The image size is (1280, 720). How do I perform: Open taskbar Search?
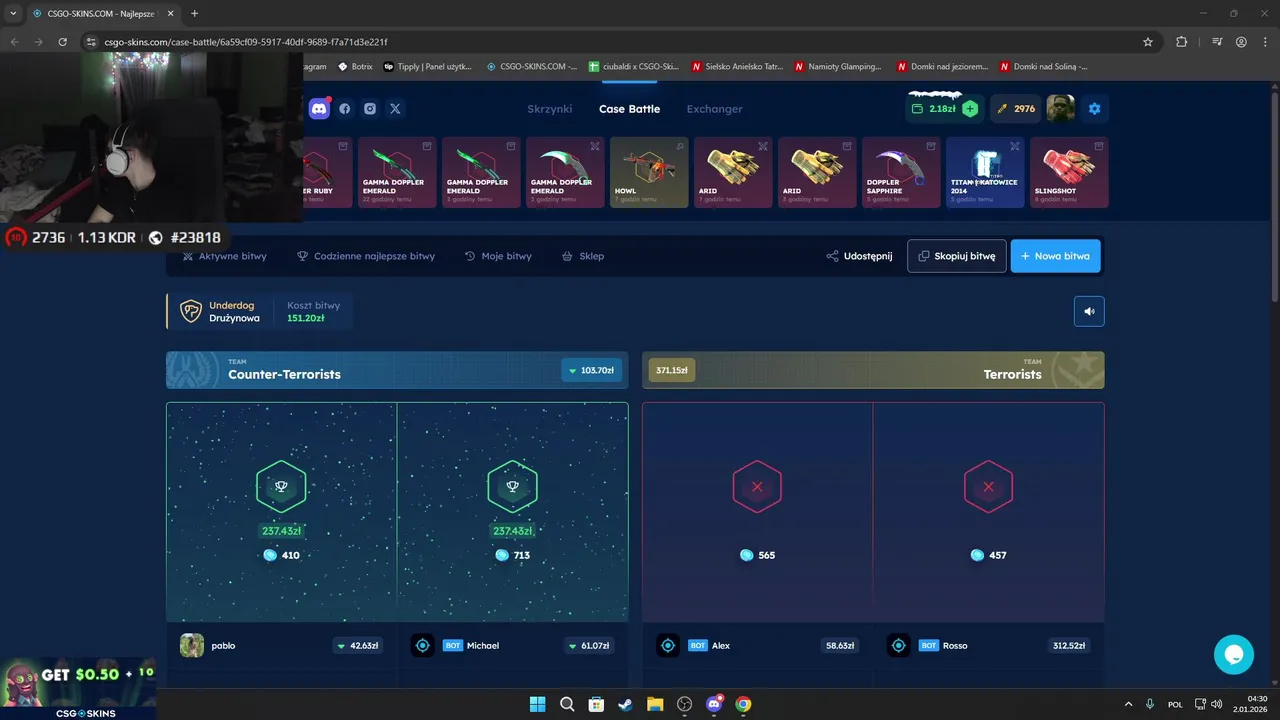[x=567, y=704]
